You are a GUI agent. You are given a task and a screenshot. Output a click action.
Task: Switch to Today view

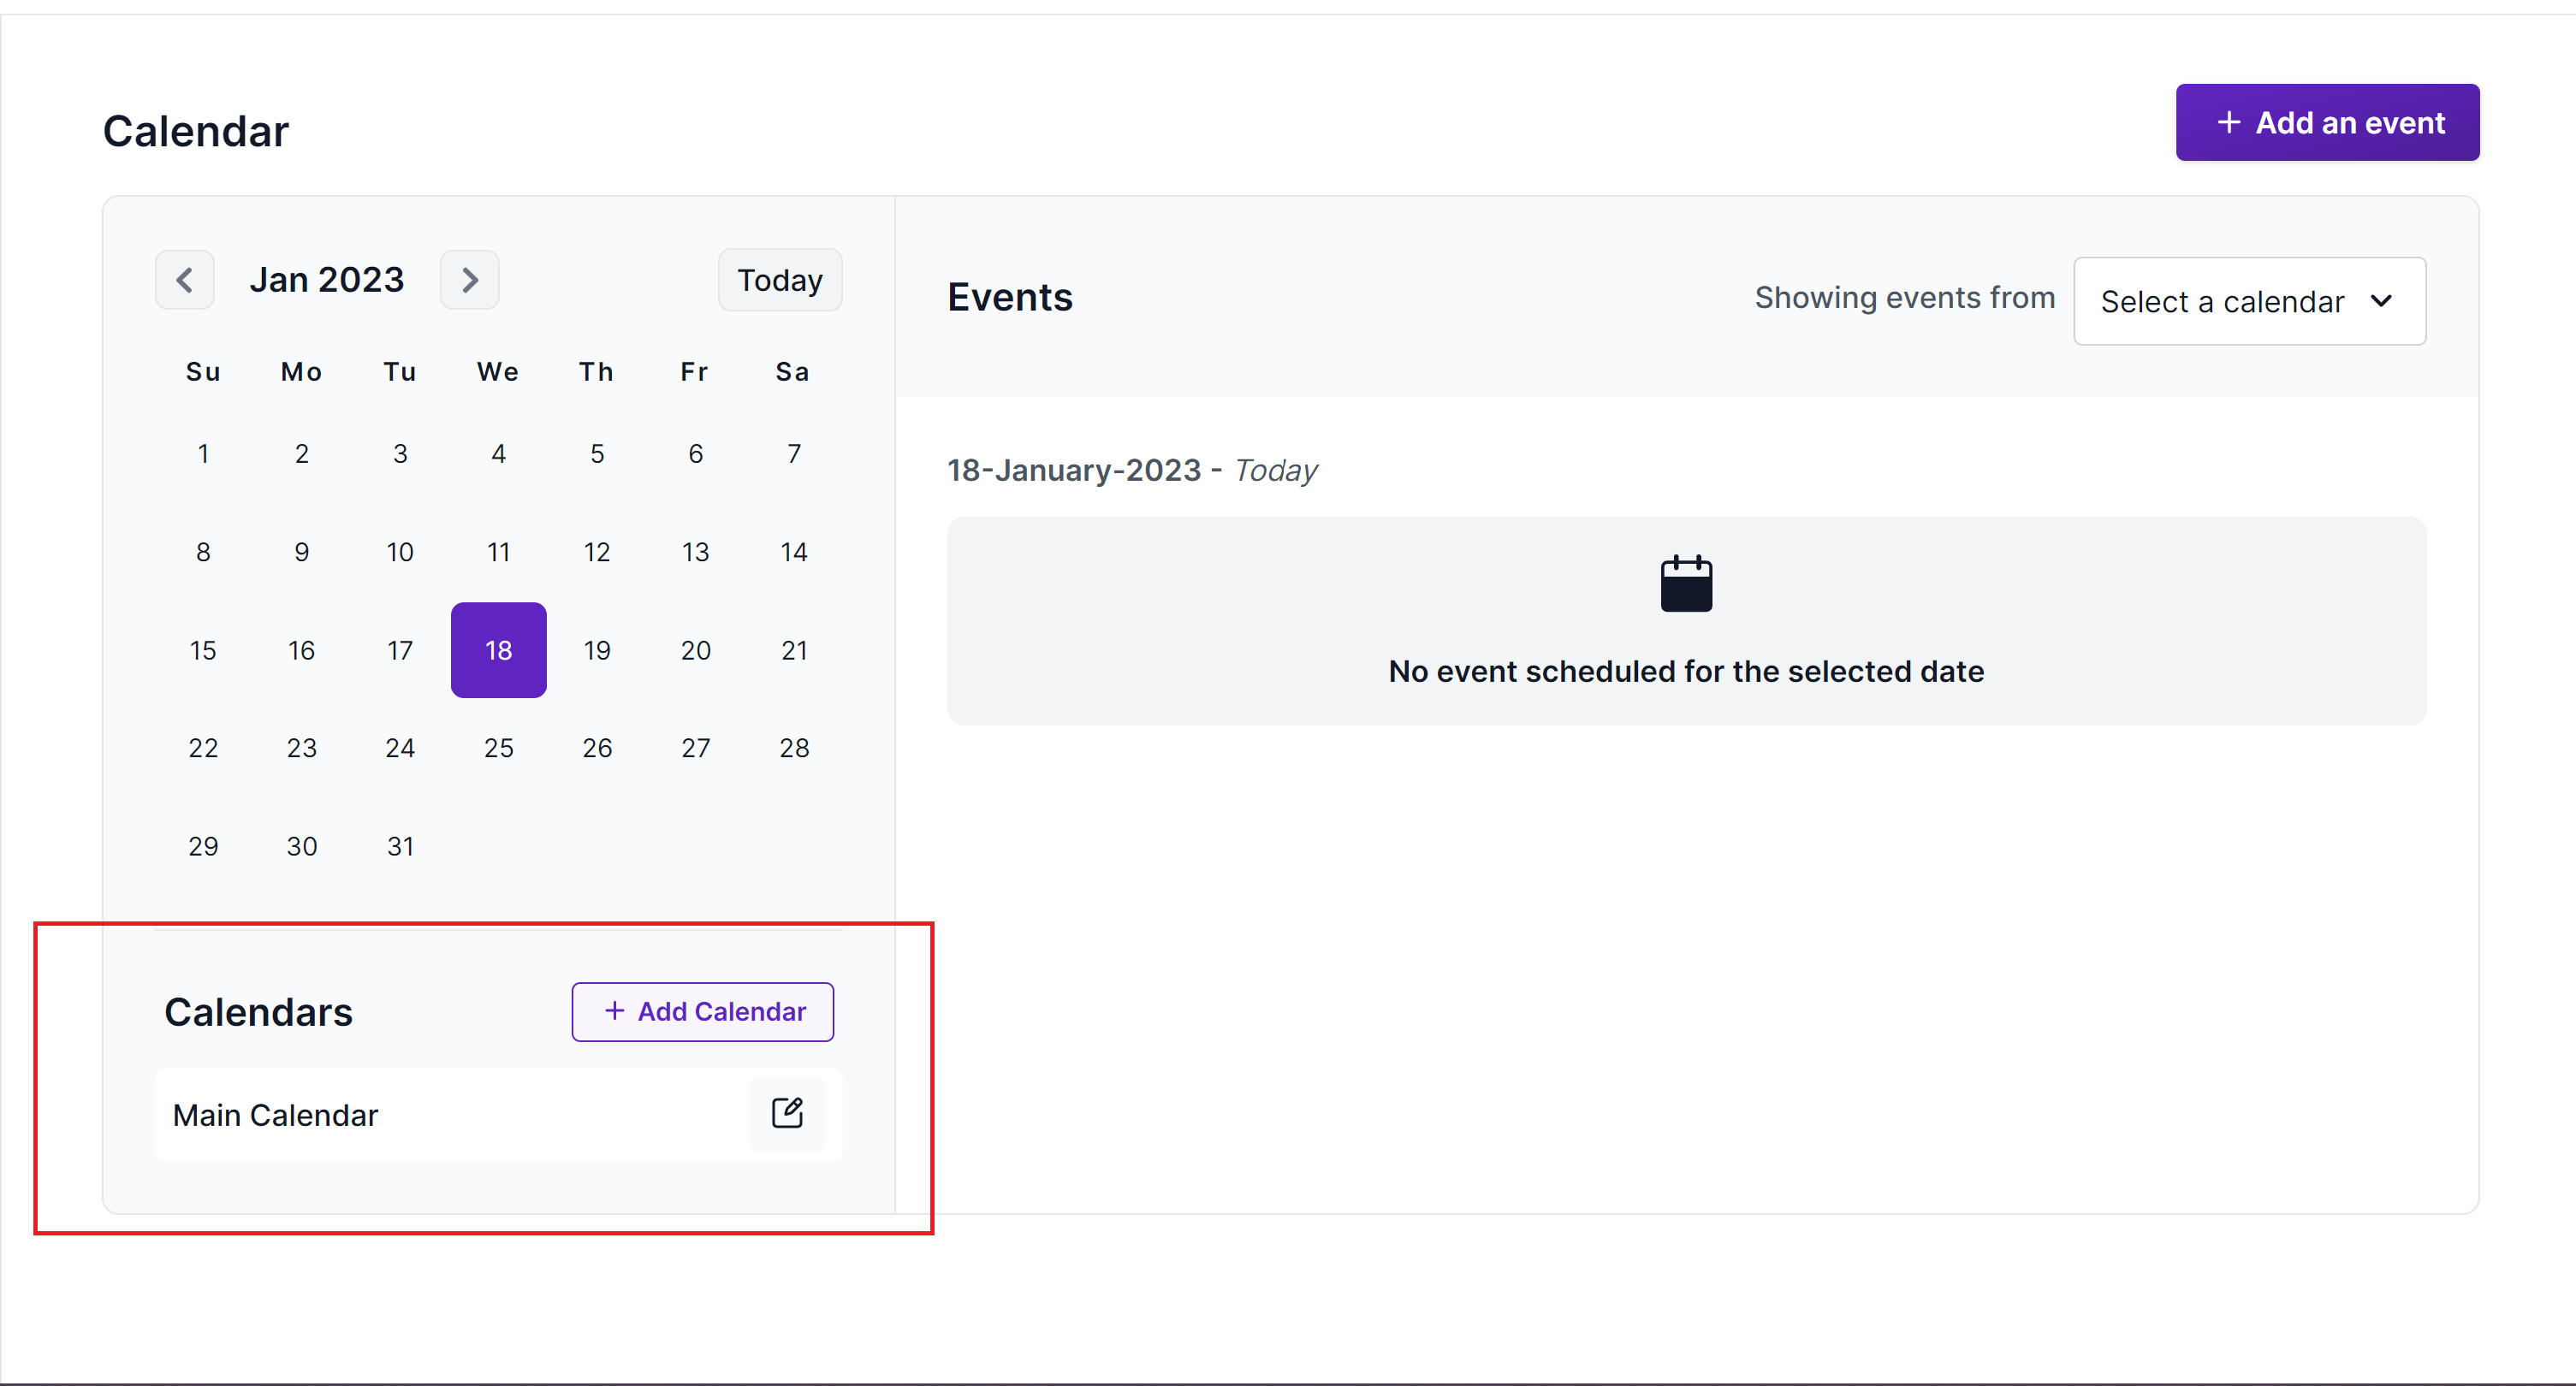click(x=780, y=280)
